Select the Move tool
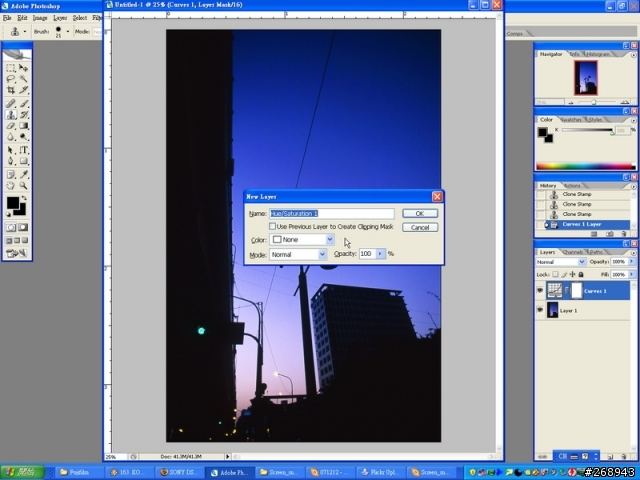This screenshot has width=640, height=480. tap(23, 68)
